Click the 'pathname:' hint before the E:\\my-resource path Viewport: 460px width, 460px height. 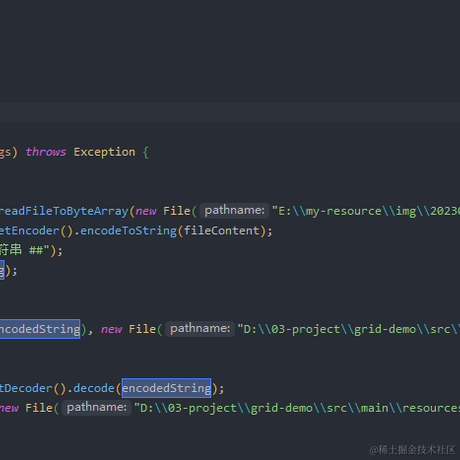coord(234,210)
